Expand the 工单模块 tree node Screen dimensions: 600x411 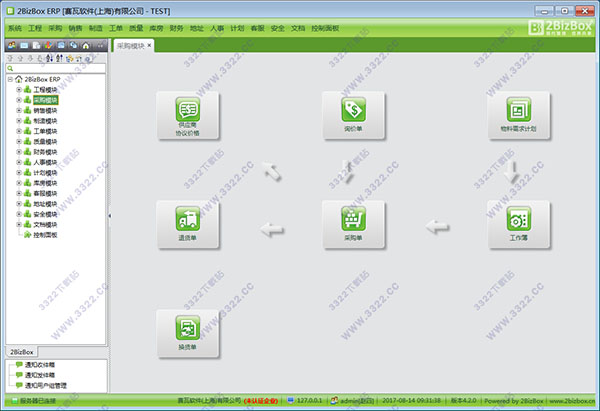click(x=19, y=131)
